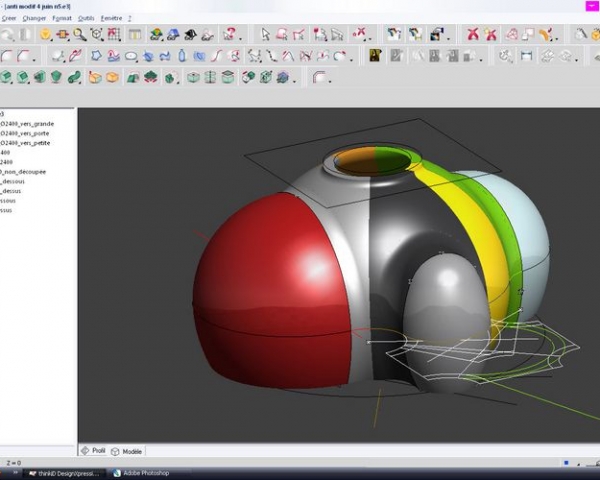
Task: Click the blue dimension measure icon
Action: coord(527,56)
